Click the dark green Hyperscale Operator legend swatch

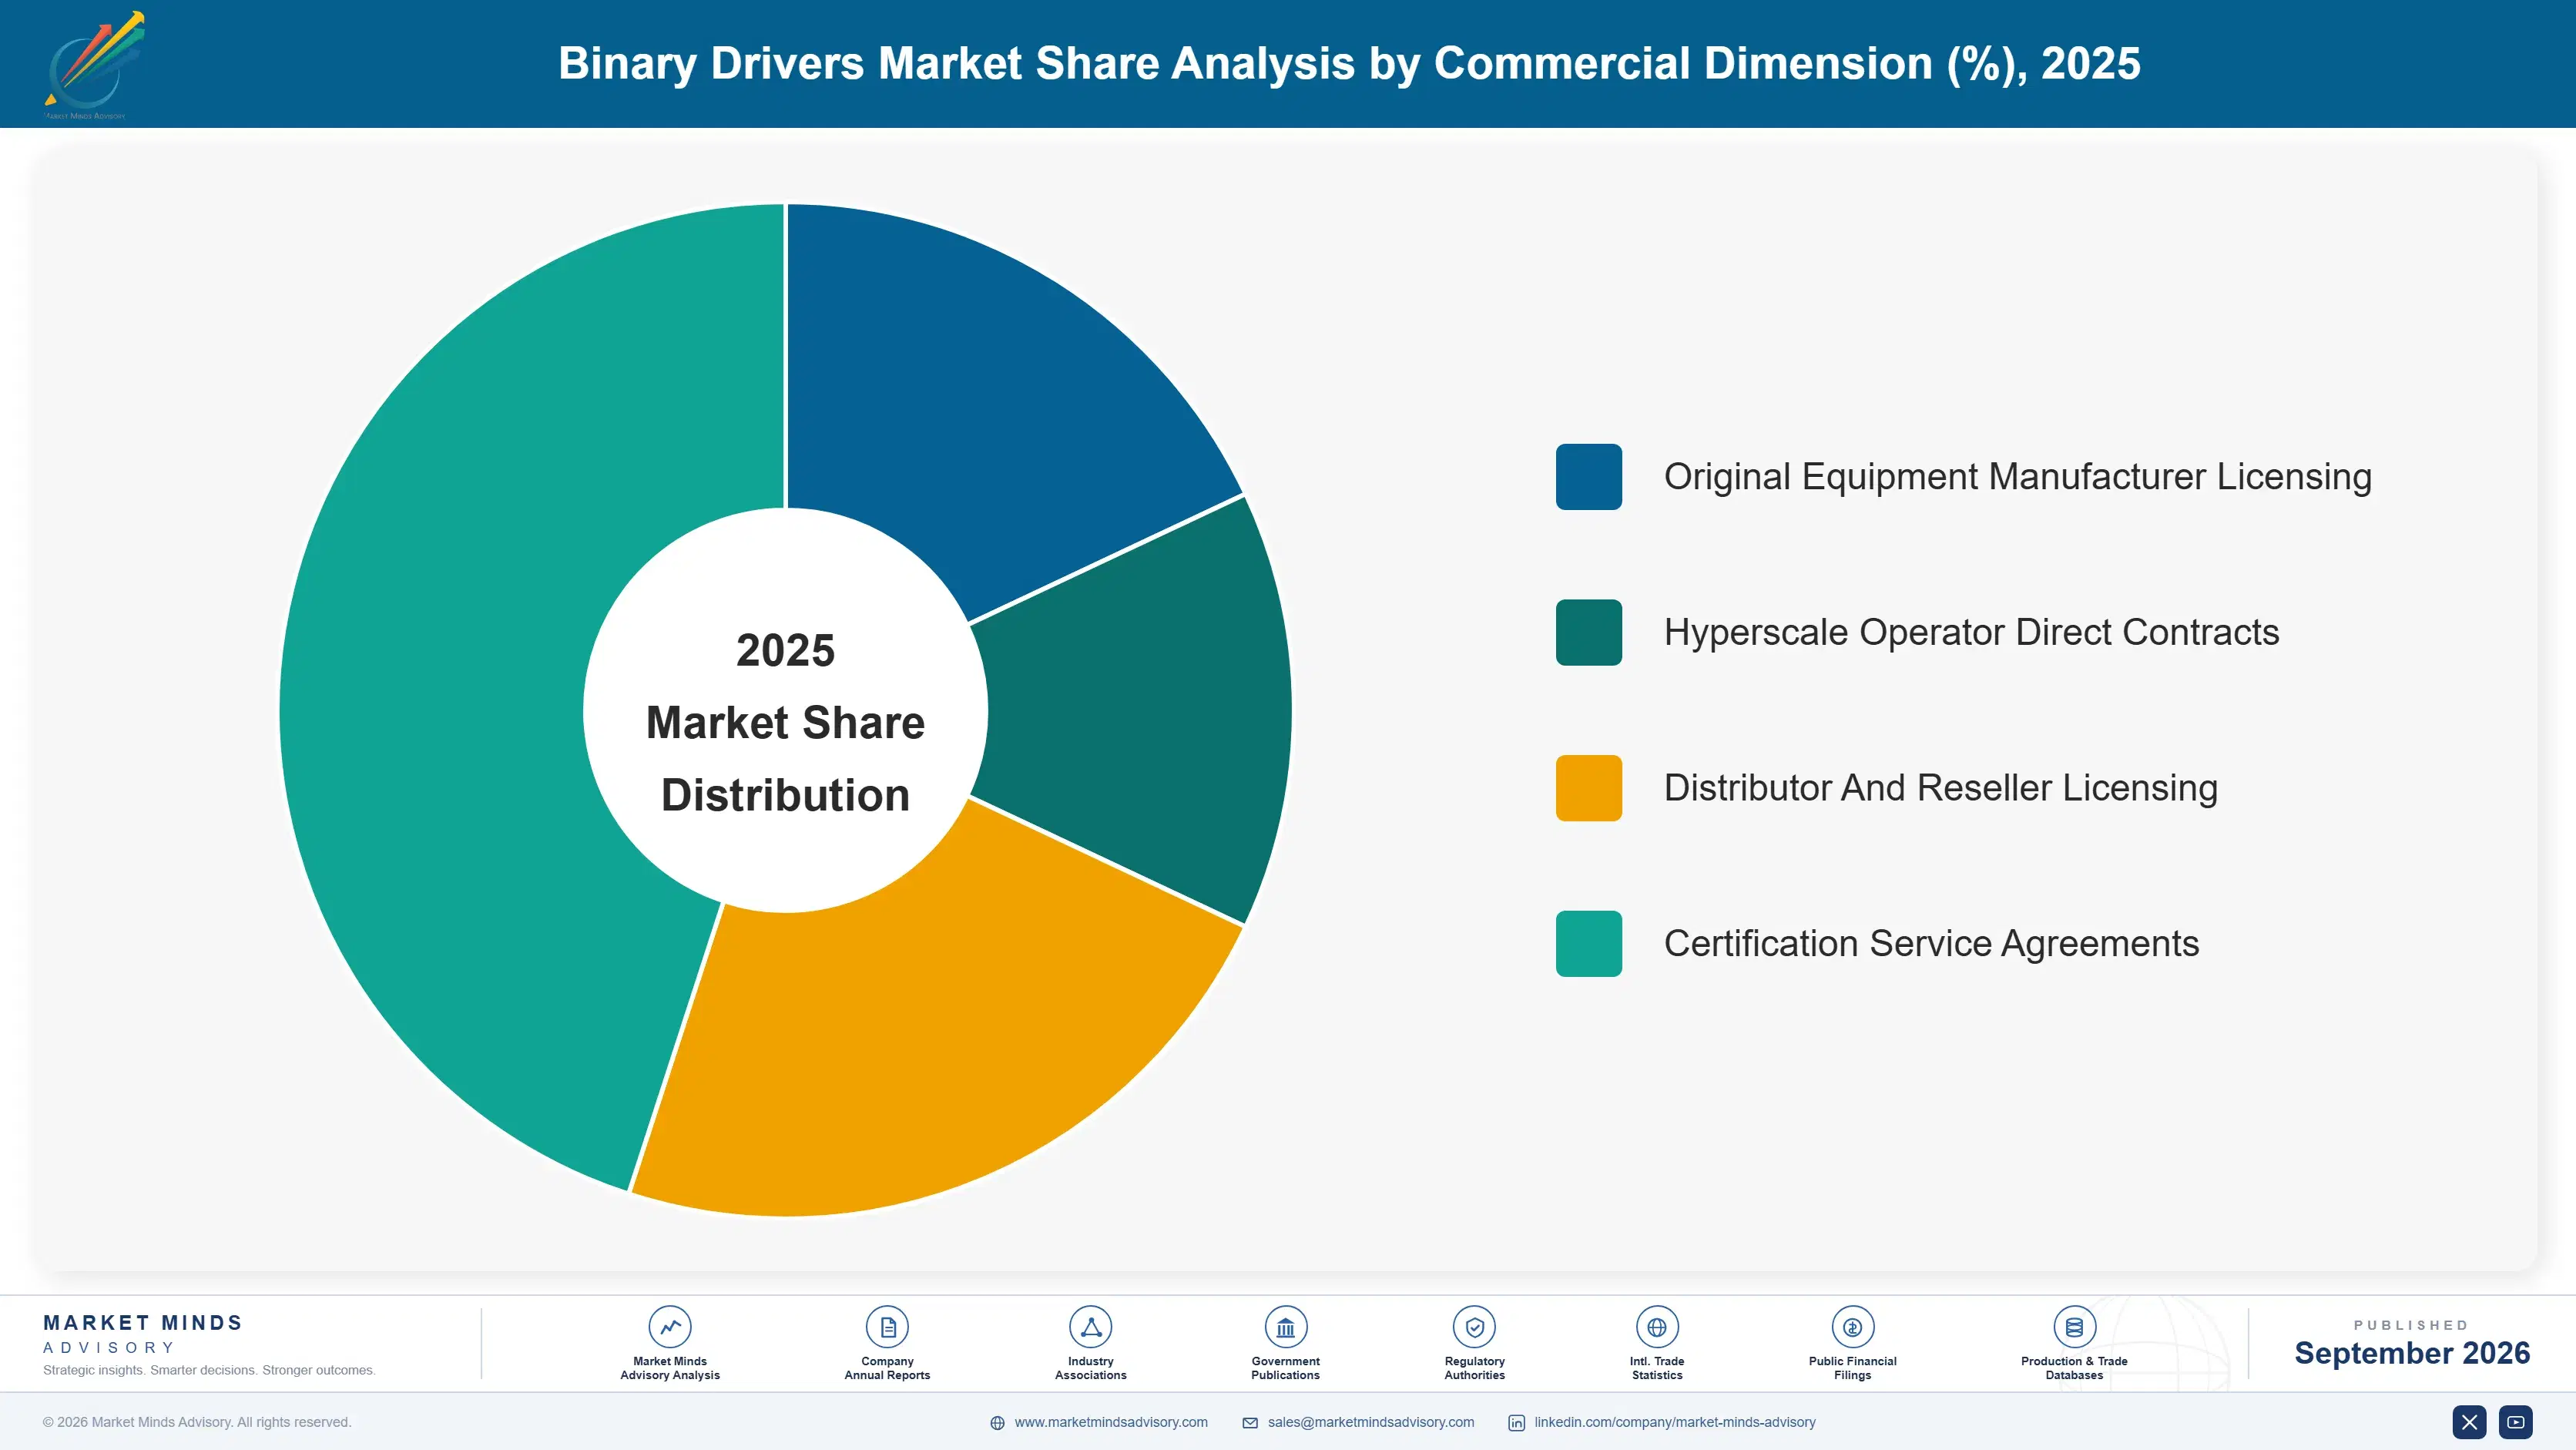coord(1588,632)
